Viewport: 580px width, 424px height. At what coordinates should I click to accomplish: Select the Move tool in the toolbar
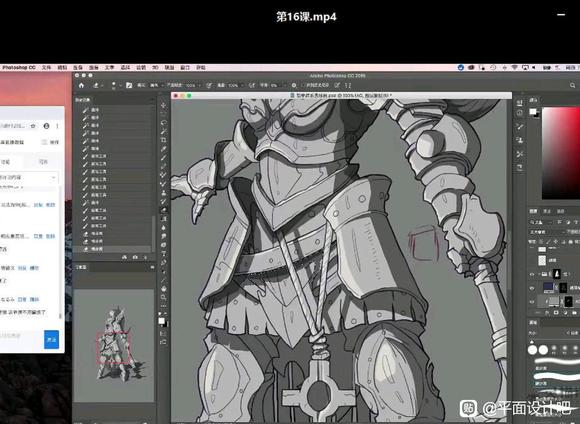pyautogui.click(x=163, y=106)
